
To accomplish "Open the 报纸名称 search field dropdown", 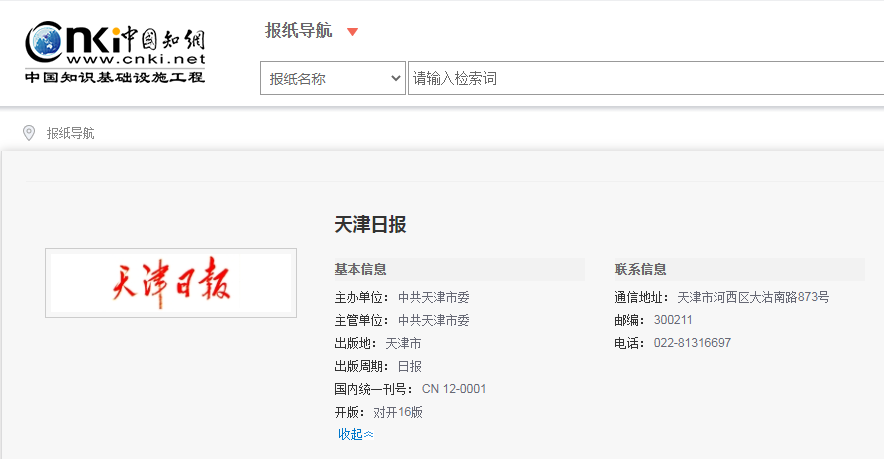I will (333, 78).
